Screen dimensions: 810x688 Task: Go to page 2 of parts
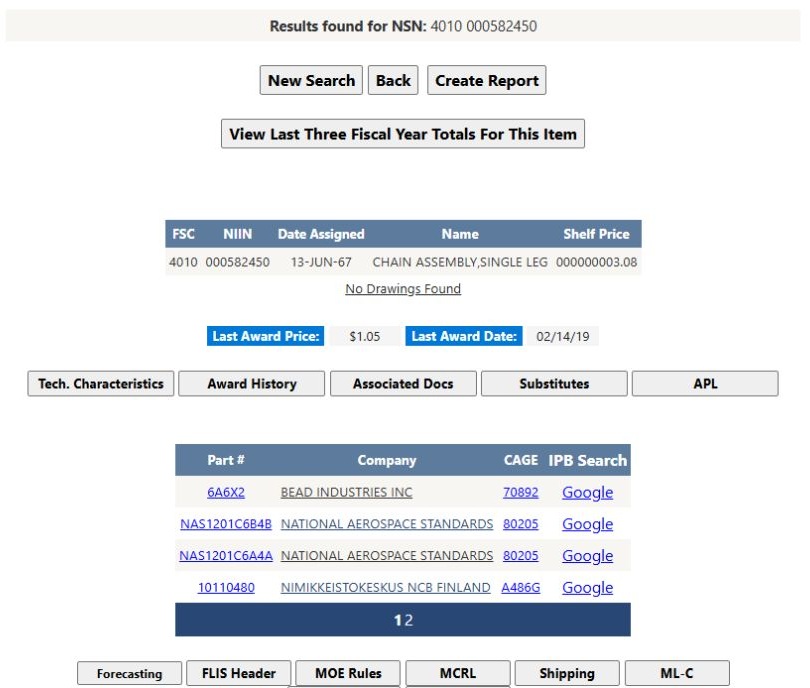409,620
